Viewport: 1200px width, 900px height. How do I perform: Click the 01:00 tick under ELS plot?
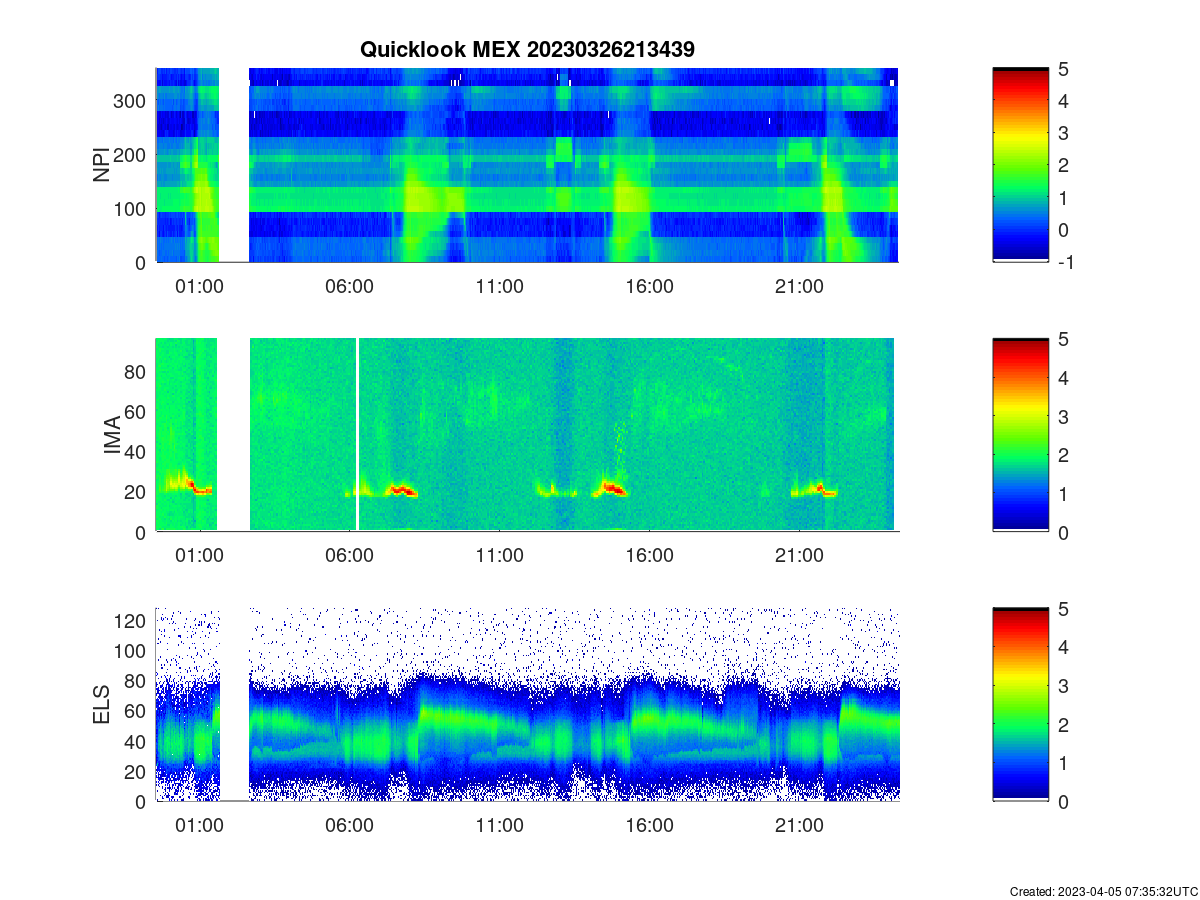(x=200, y=826)
